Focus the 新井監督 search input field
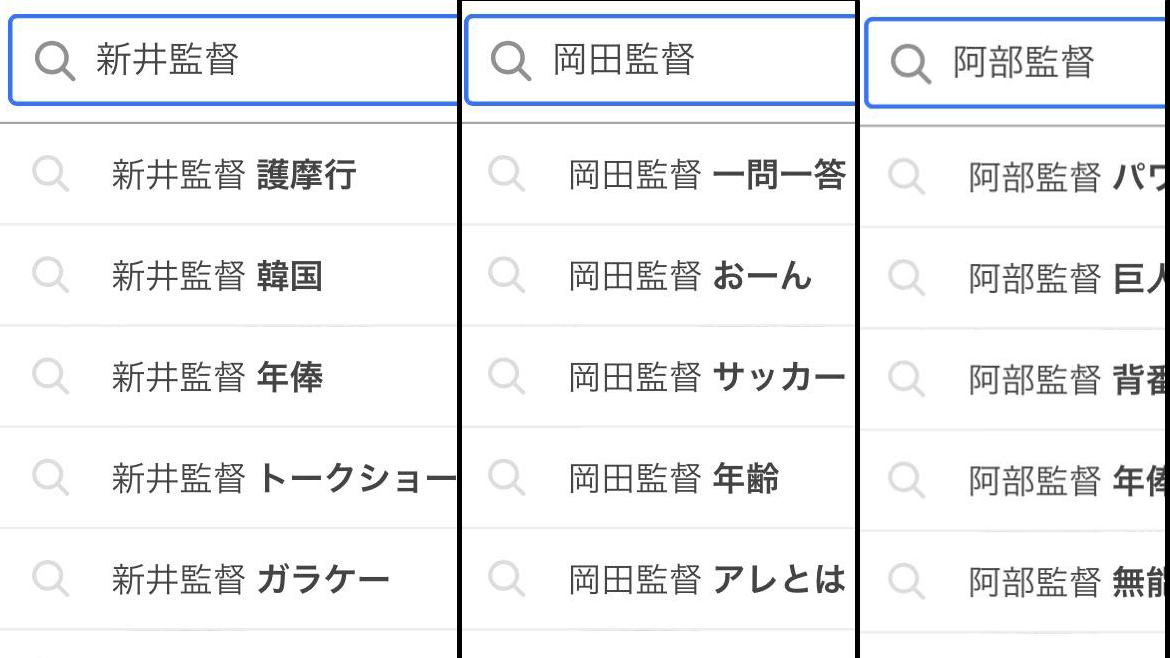This screenshot has width=1170, height=658. 270,61
